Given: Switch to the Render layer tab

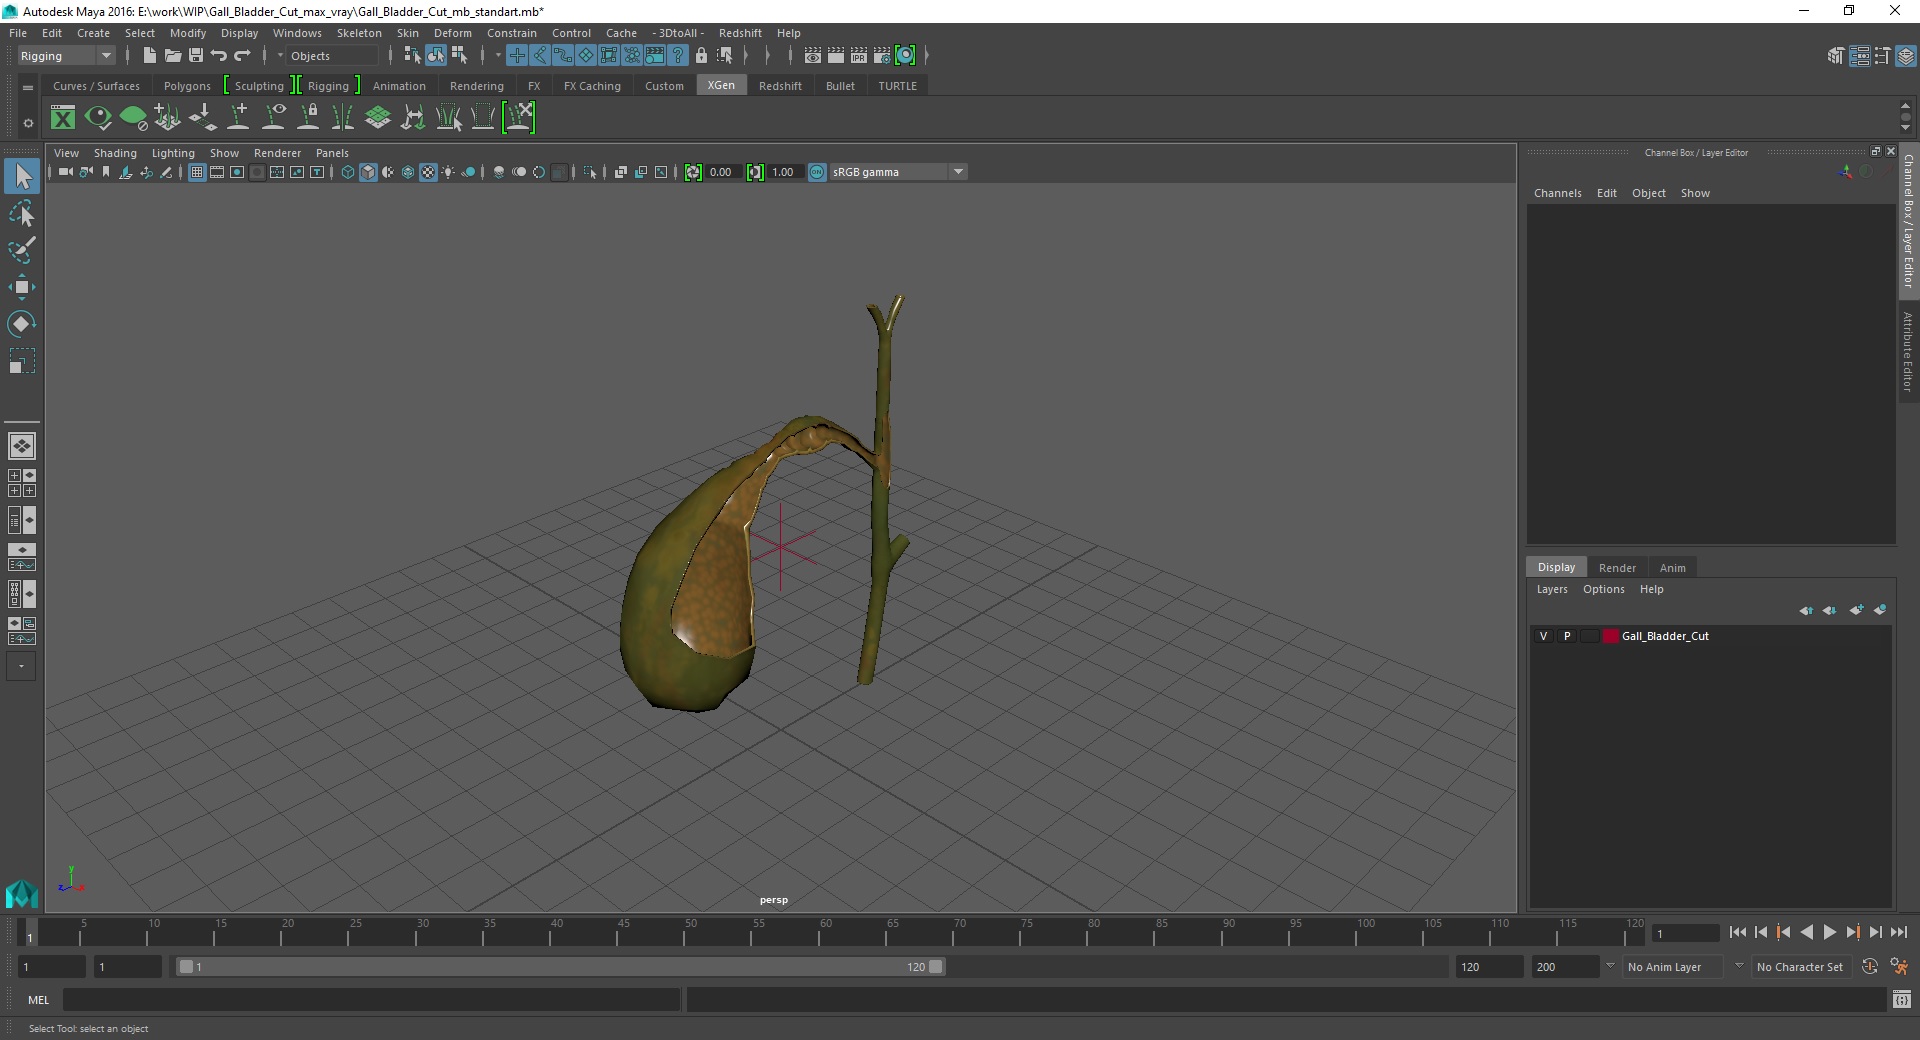Looking at the screenshot, I should pyautogui.click(x=1617, y=568).
